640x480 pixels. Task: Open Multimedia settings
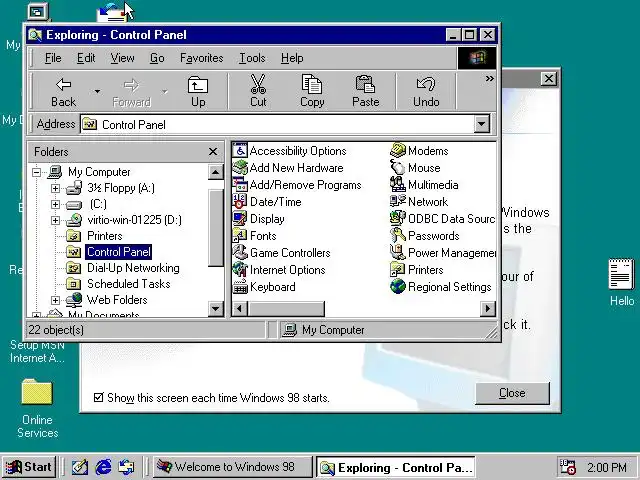coord(424,185)
